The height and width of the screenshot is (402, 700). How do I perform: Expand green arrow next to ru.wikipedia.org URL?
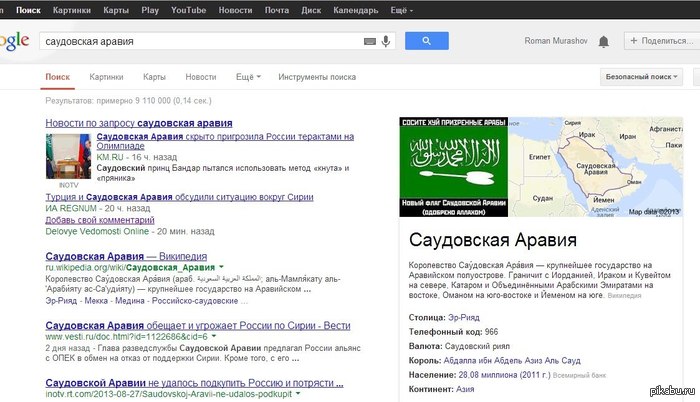pyautogui.click(x=221, y=267)
